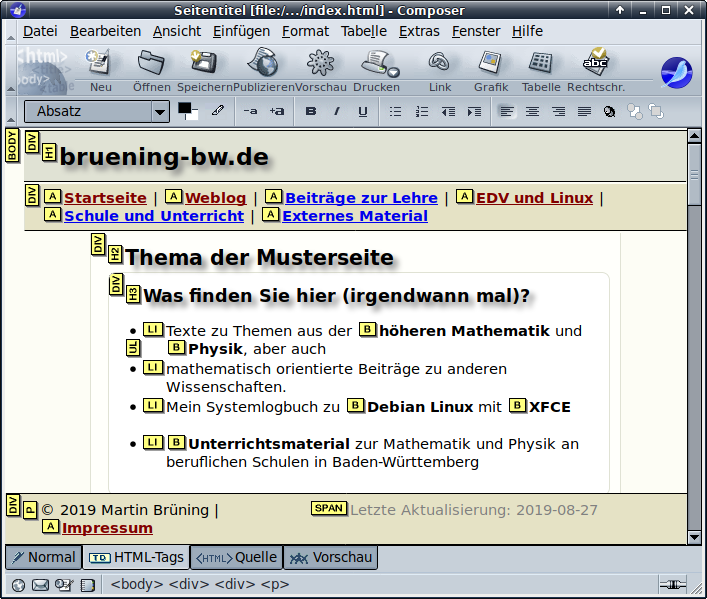
Task: Toggle italic formatting button
Action: (336, 111)
